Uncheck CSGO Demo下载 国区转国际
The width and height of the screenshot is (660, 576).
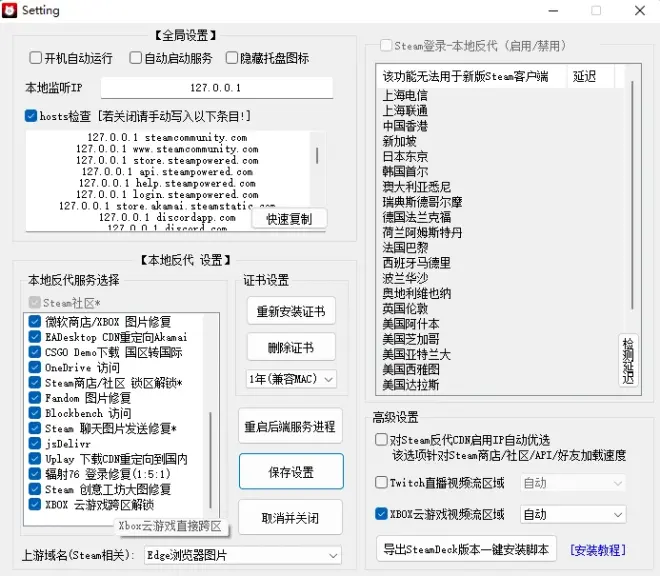pyautogui.click(x=35, y=352)
